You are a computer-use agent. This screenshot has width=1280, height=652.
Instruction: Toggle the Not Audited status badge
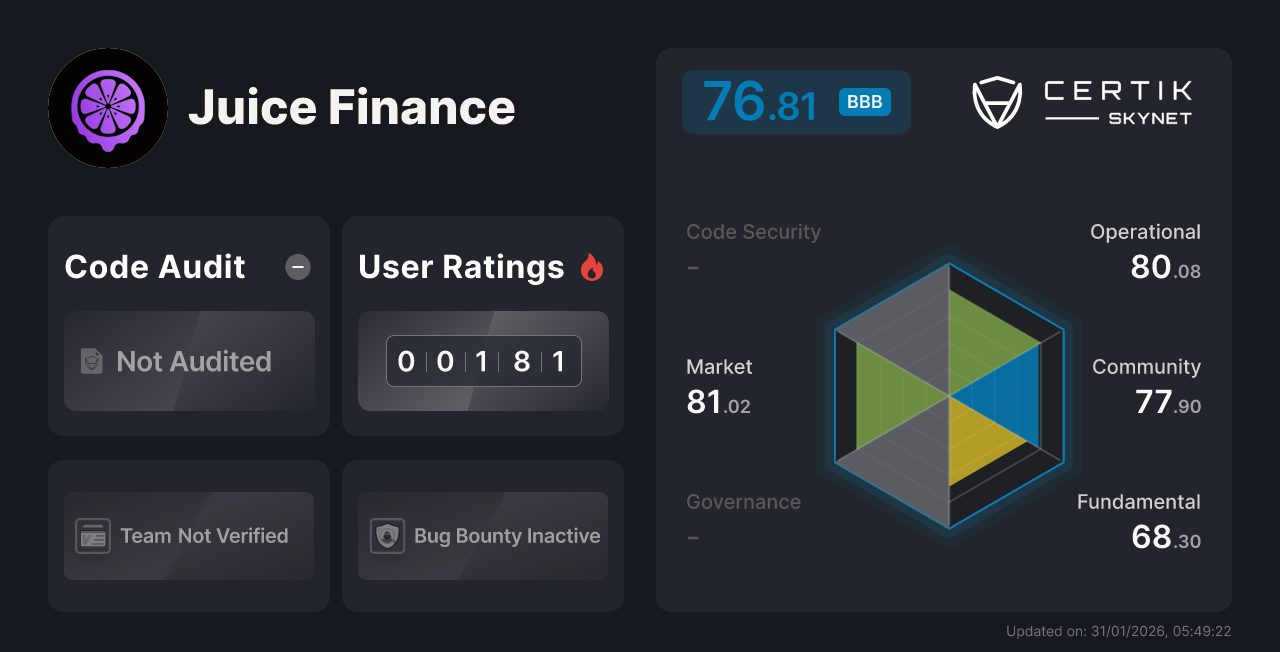(189, 362)
